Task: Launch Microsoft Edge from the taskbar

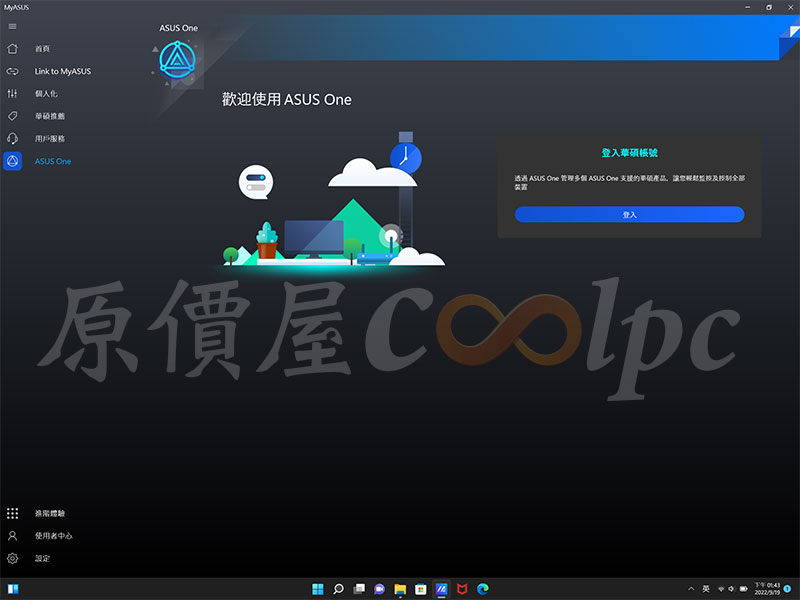Action: pos(483,589)
